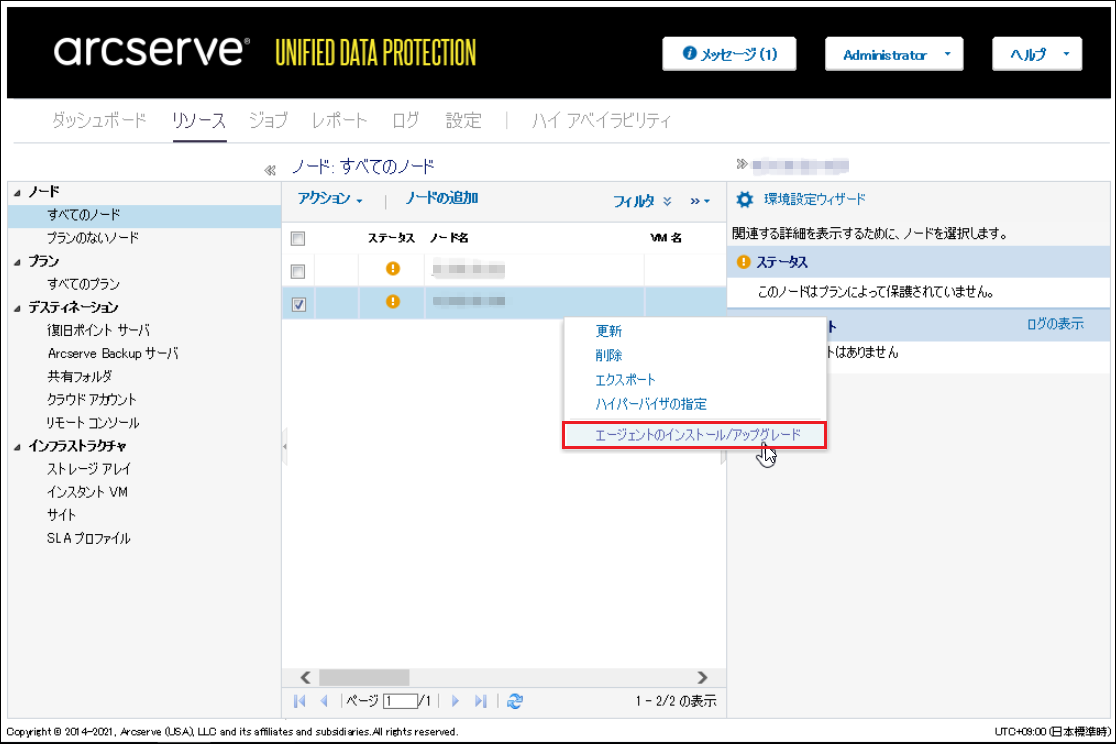Select クラウド アカウント in the tree
Screen dimensions: 1116x744
(91, 399)
